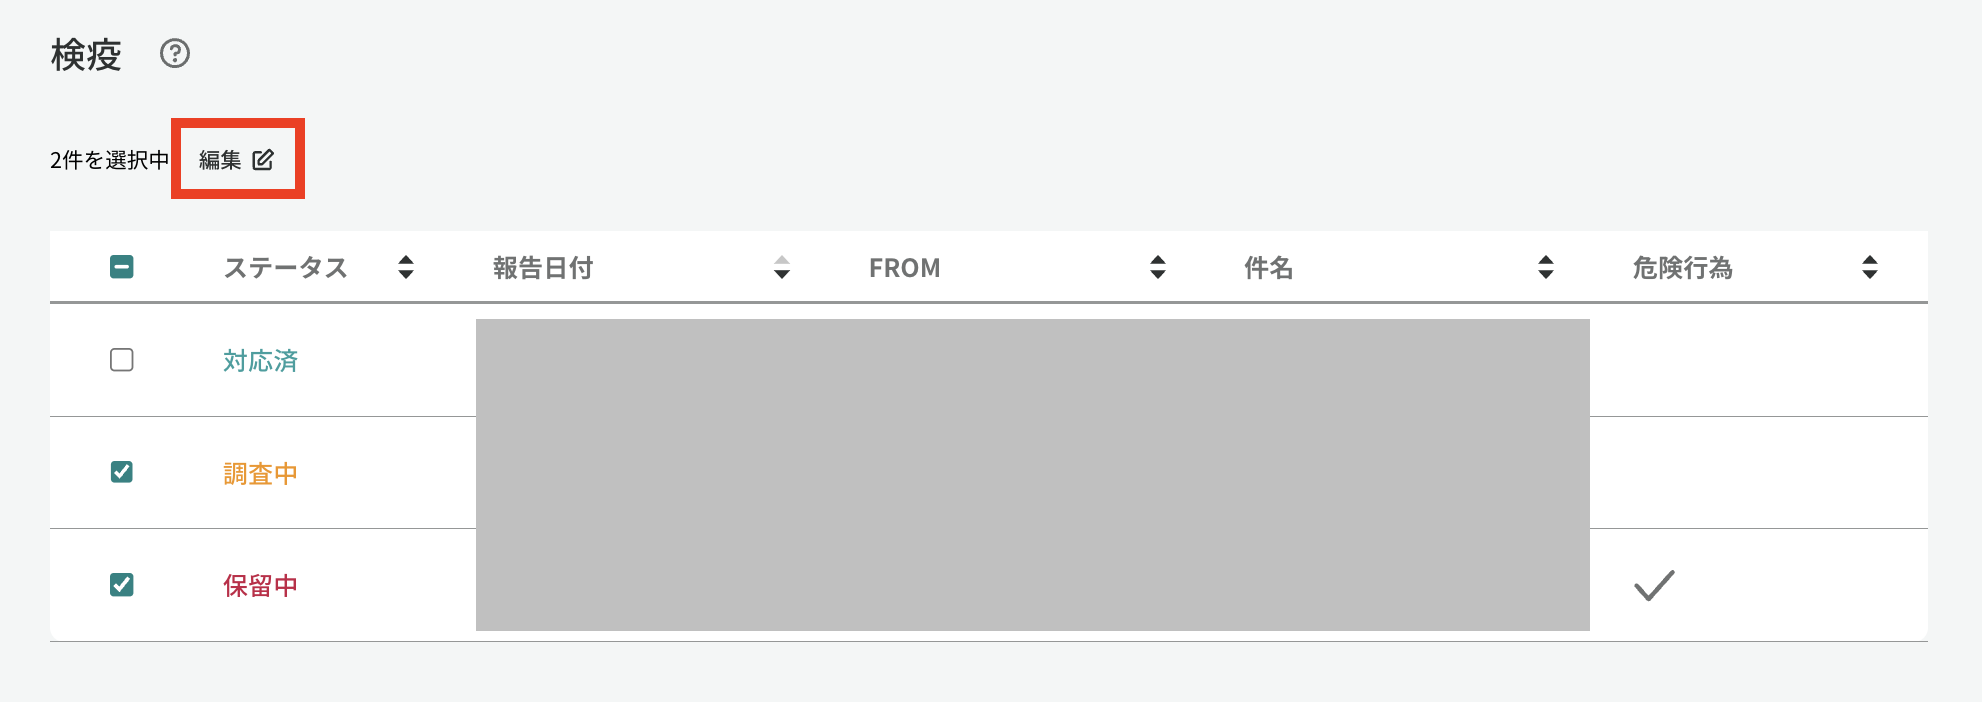Viewport: 1982px width, 702px height.
Task: Click the 危険行為 column header label
Action: [1683, 268]
